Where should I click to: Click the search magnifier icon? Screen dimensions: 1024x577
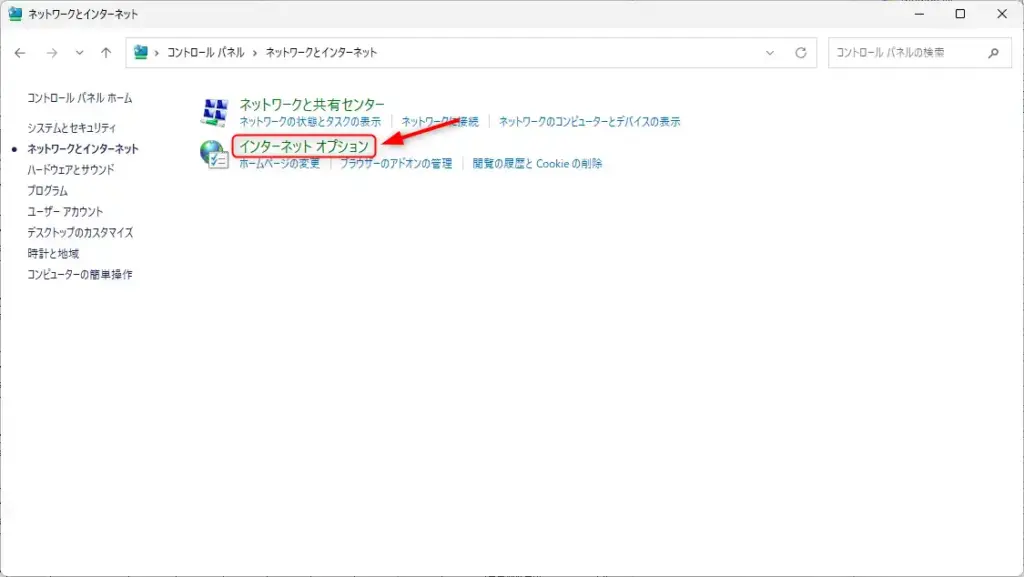point(993,53)
